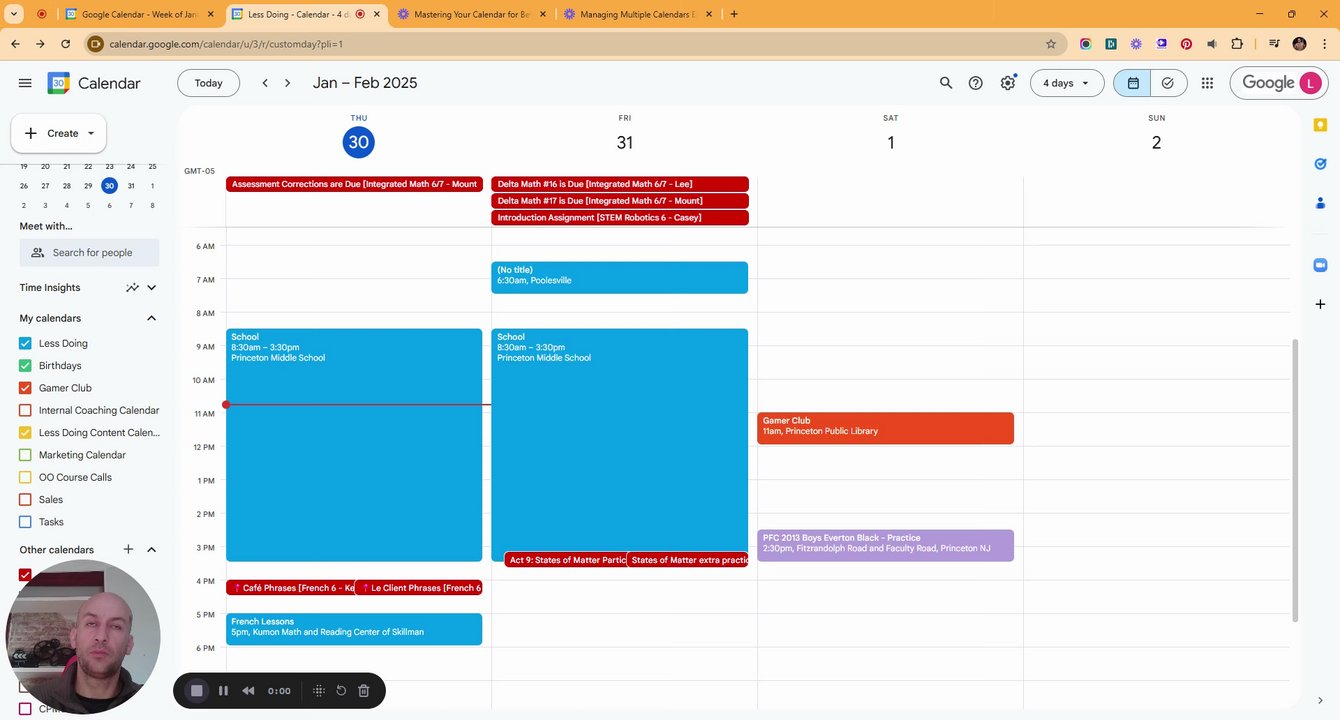Open PFC 2013 Boys Everton Practice event

(x=886, y=545)
